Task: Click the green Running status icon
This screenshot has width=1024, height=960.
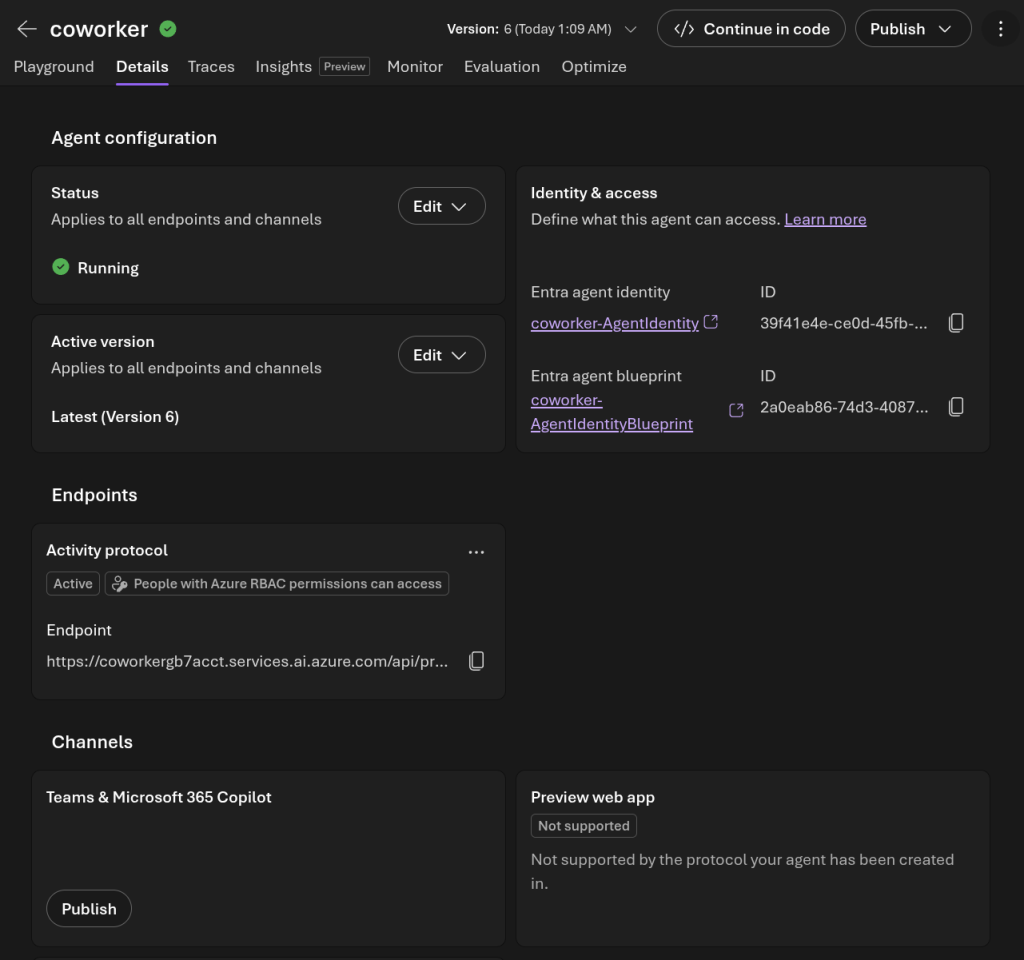Action: 61,267
